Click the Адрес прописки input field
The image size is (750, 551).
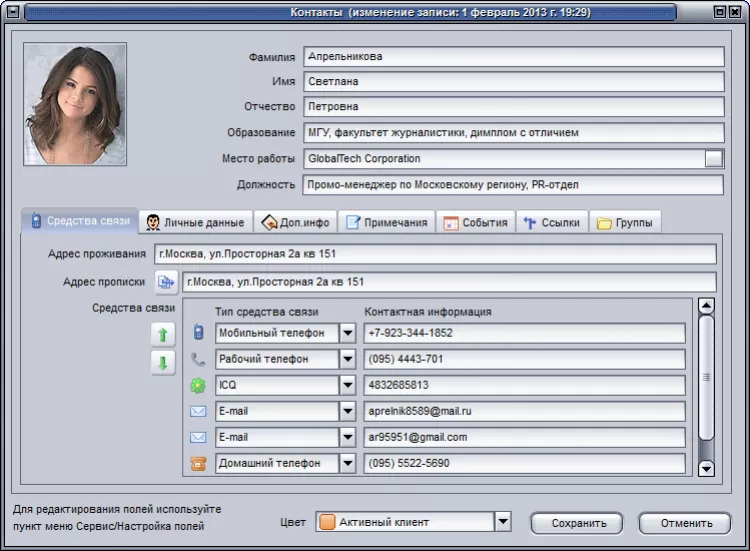tap(449, 282)
